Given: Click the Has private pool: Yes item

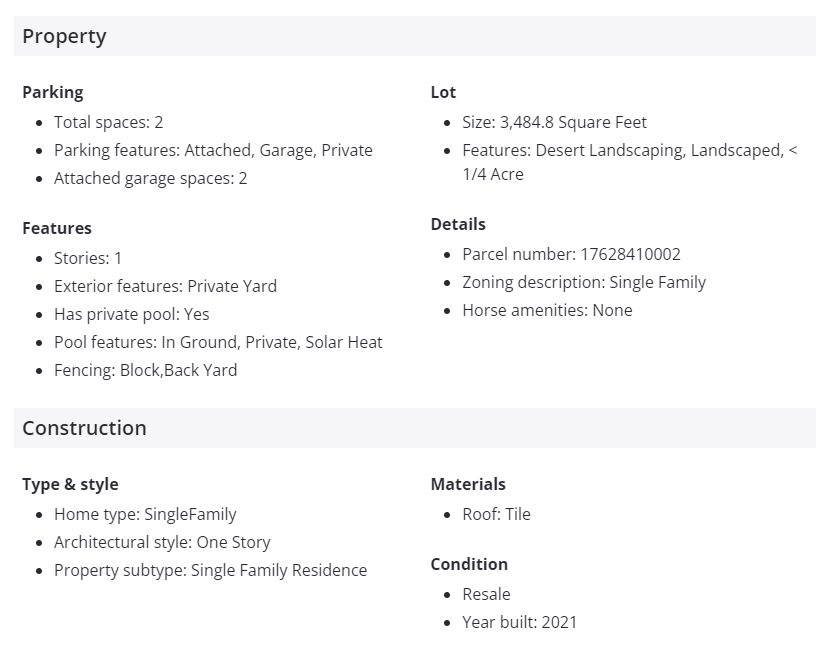Looking at the screenshot, I should 132,314.
